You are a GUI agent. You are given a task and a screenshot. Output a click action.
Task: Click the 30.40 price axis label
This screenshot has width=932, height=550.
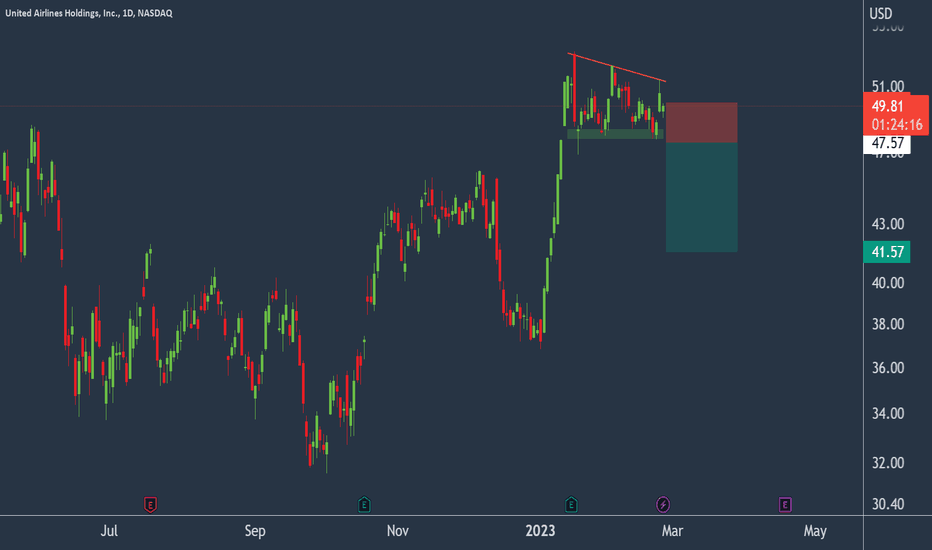click(x=888, y=504)
